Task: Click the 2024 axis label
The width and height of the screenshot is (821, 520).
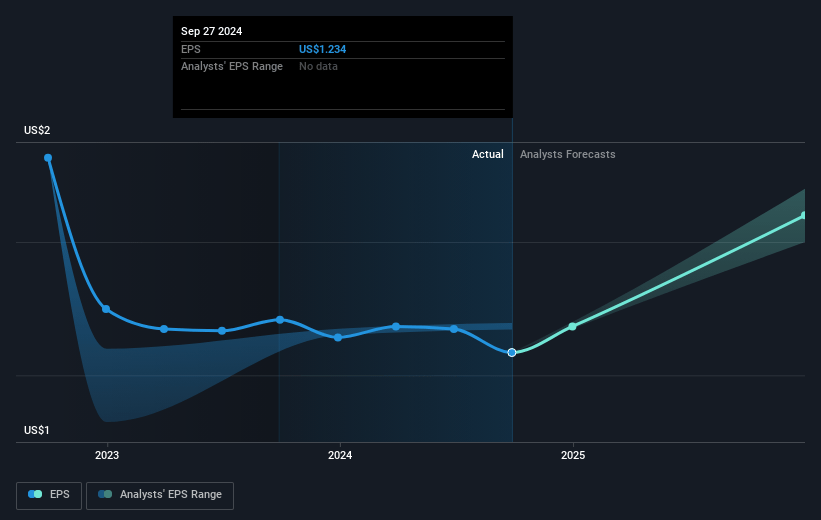Action: coord(340,455)
